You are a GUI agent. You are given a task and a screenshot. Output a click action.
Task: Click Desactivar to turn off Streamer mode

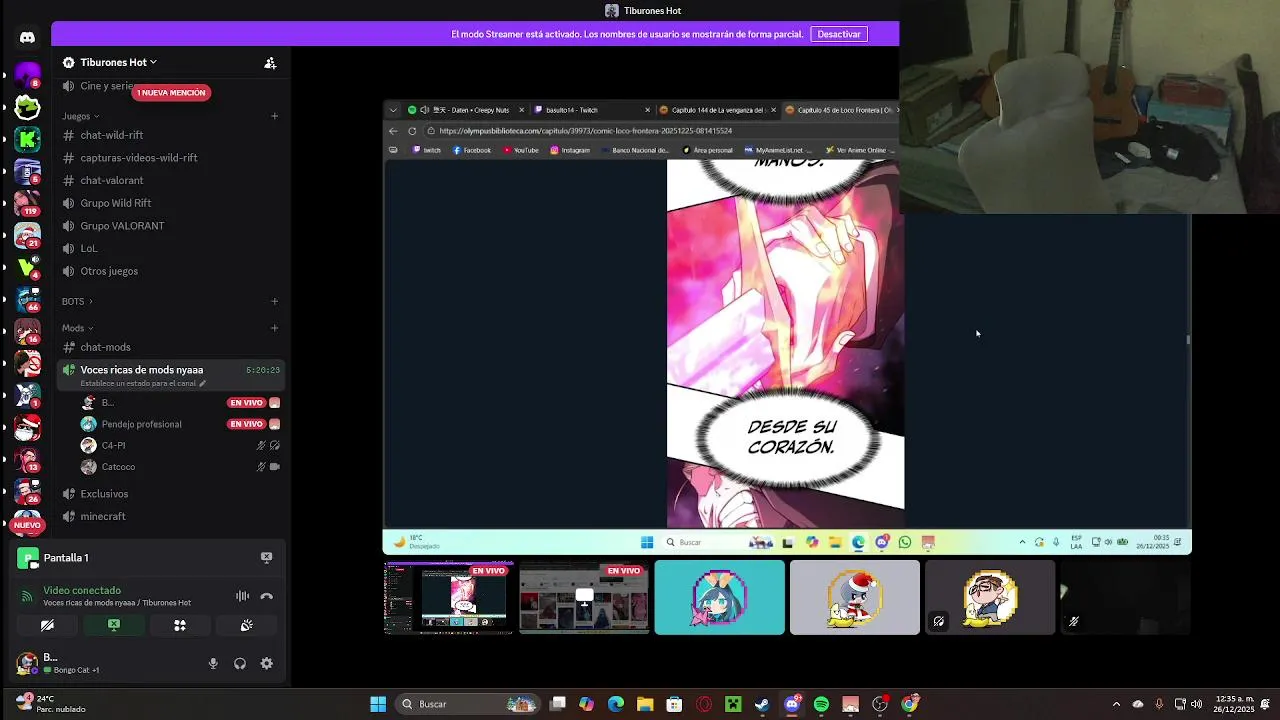click(838, 34)
